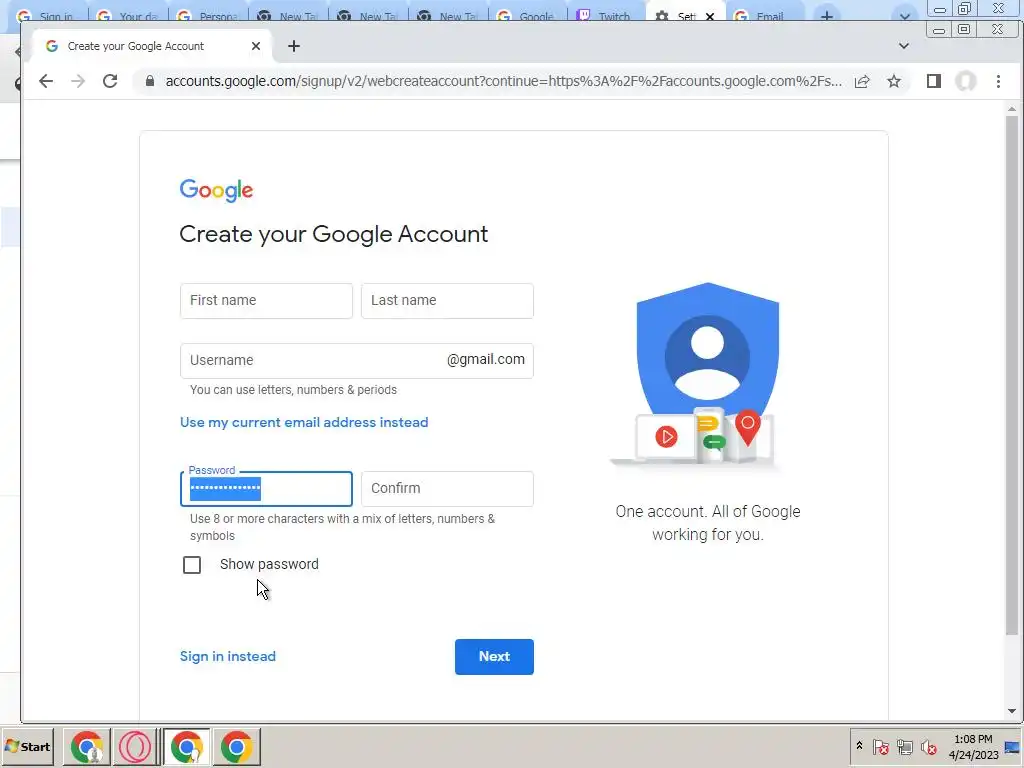The width and height of the screenshot is (1024, 768).
Task: Open a new tab with the plus button
Action: [294, 46]
